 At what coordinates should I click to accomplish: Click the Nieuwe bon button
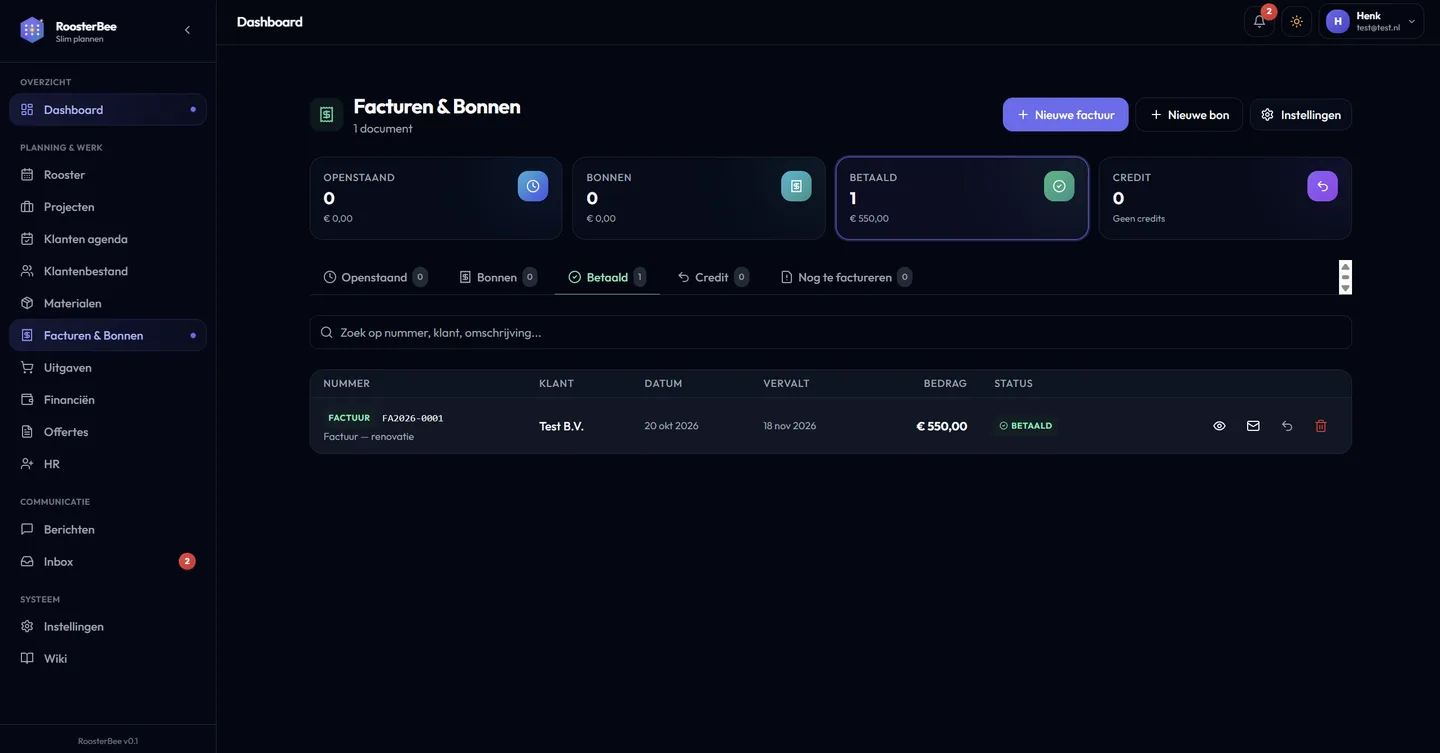click(x=1189, y=115)
